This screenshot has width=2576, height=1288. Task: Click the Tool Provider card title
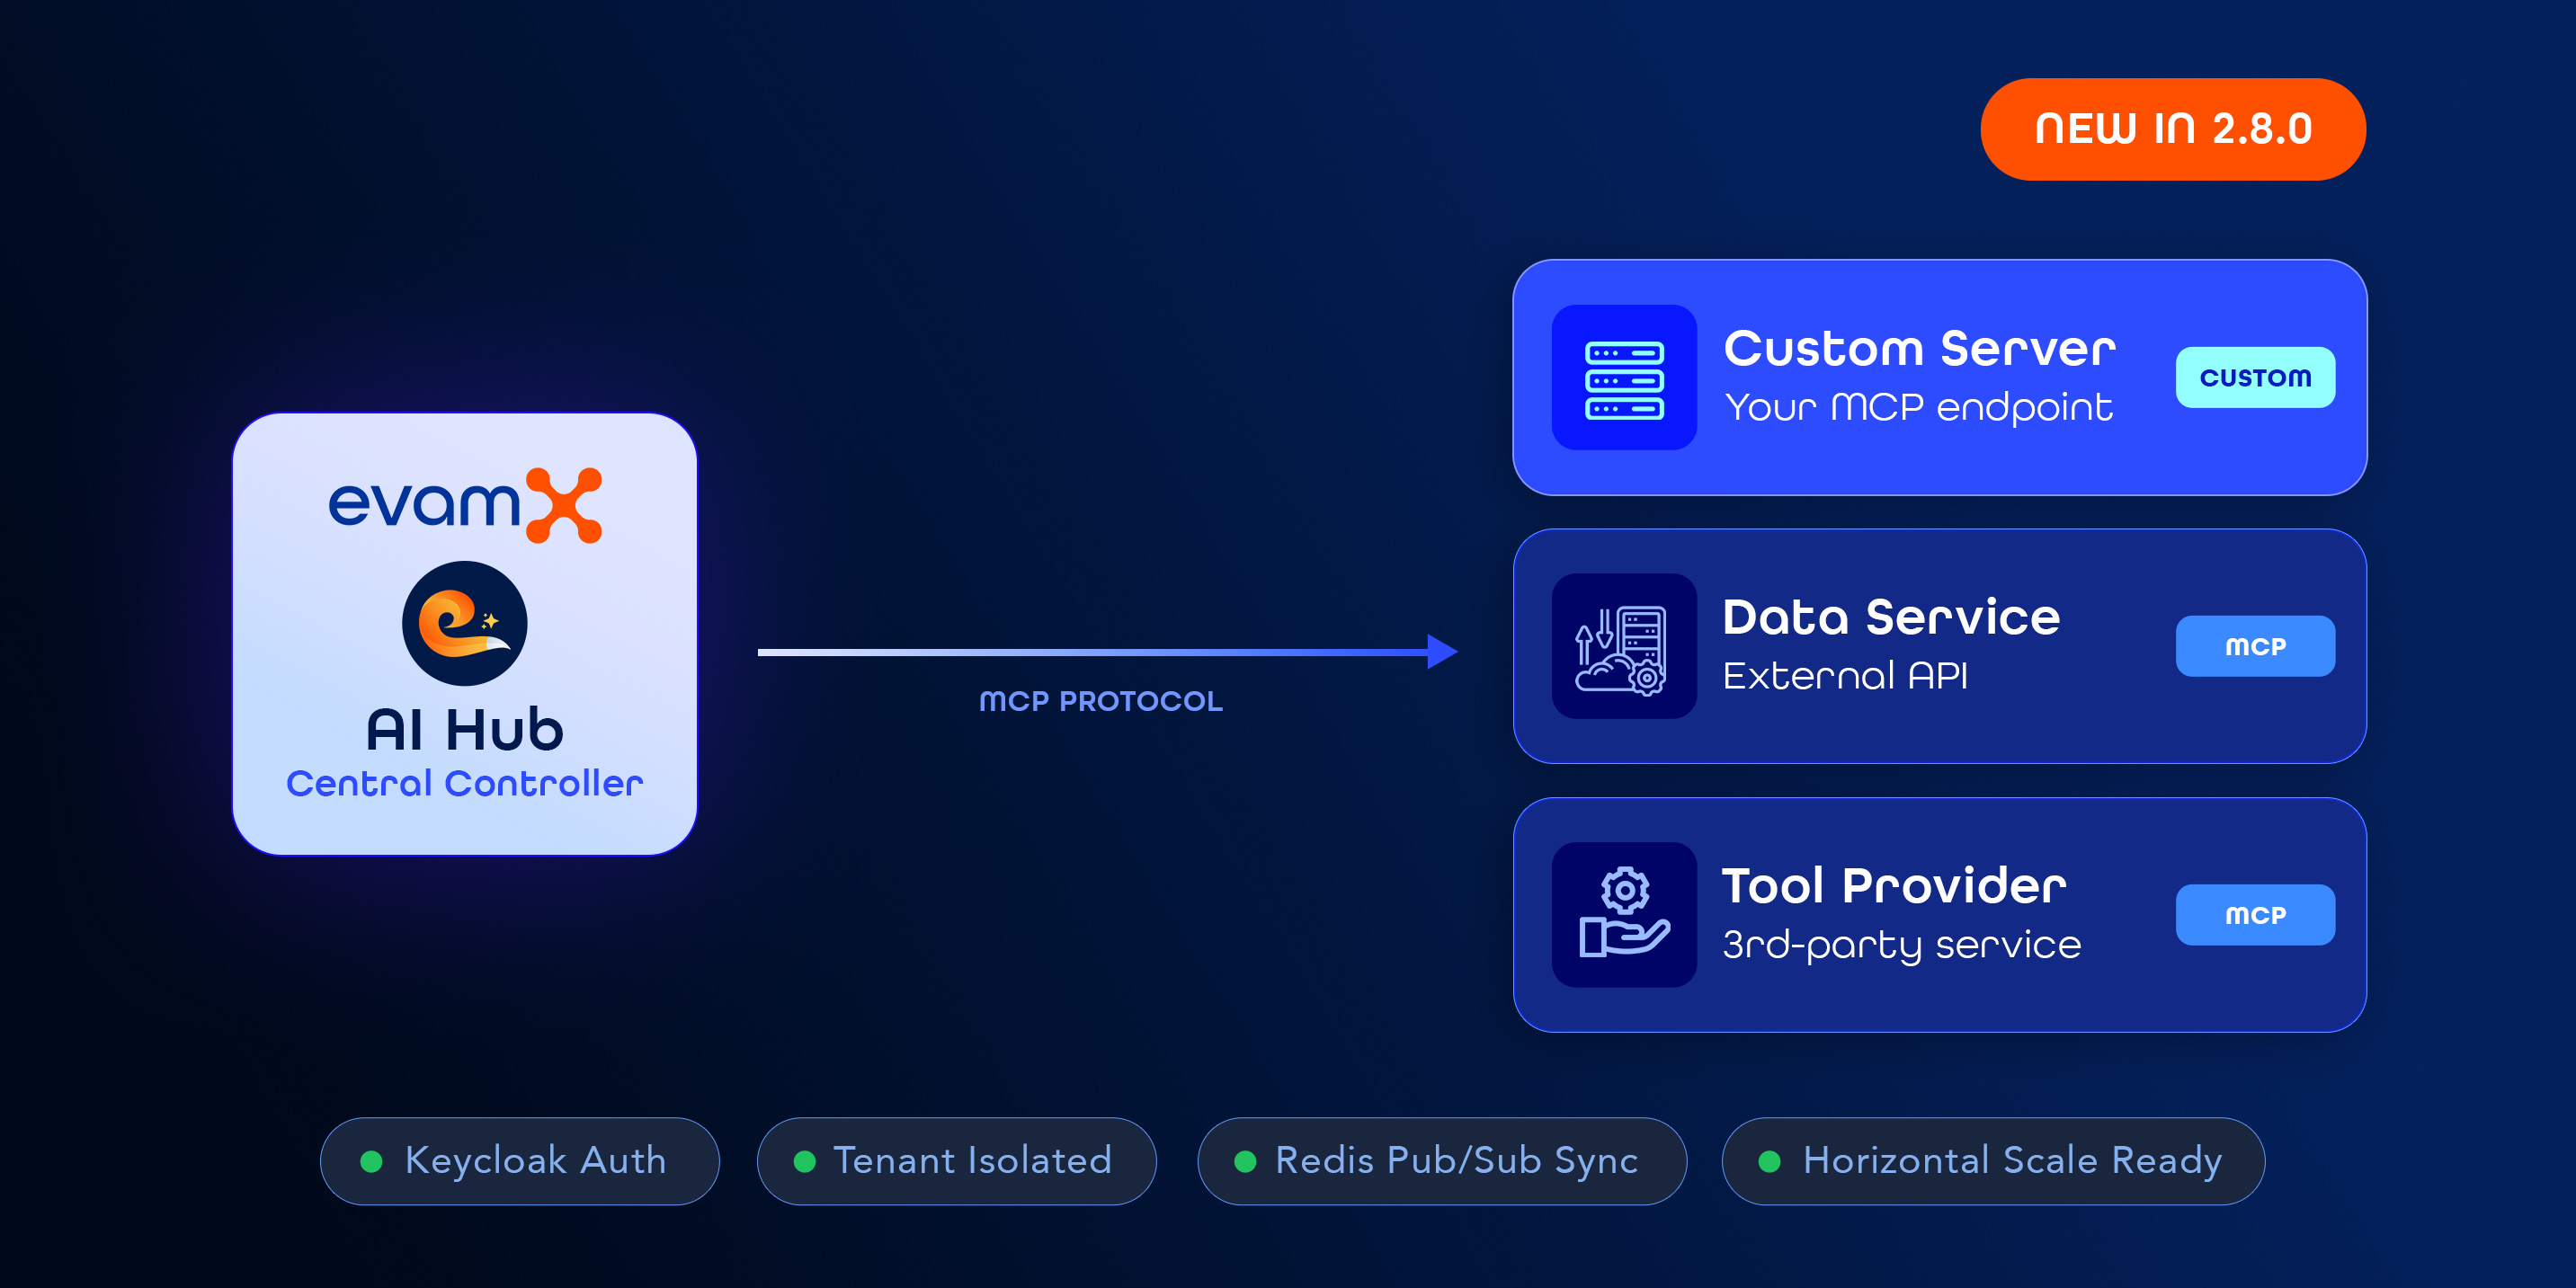1893,886
